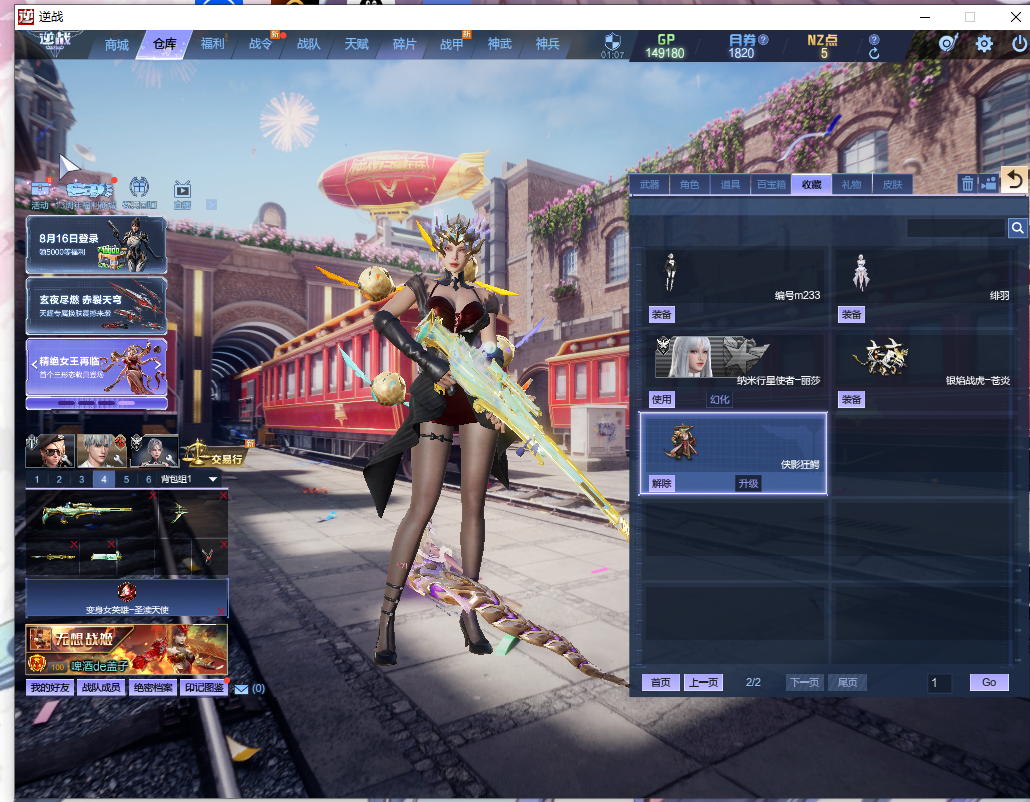The height and width of the screenshot is (802, 1030).
Task: Open 商城 shop tab
Action: pyautogui.click(x=116, y=45)
